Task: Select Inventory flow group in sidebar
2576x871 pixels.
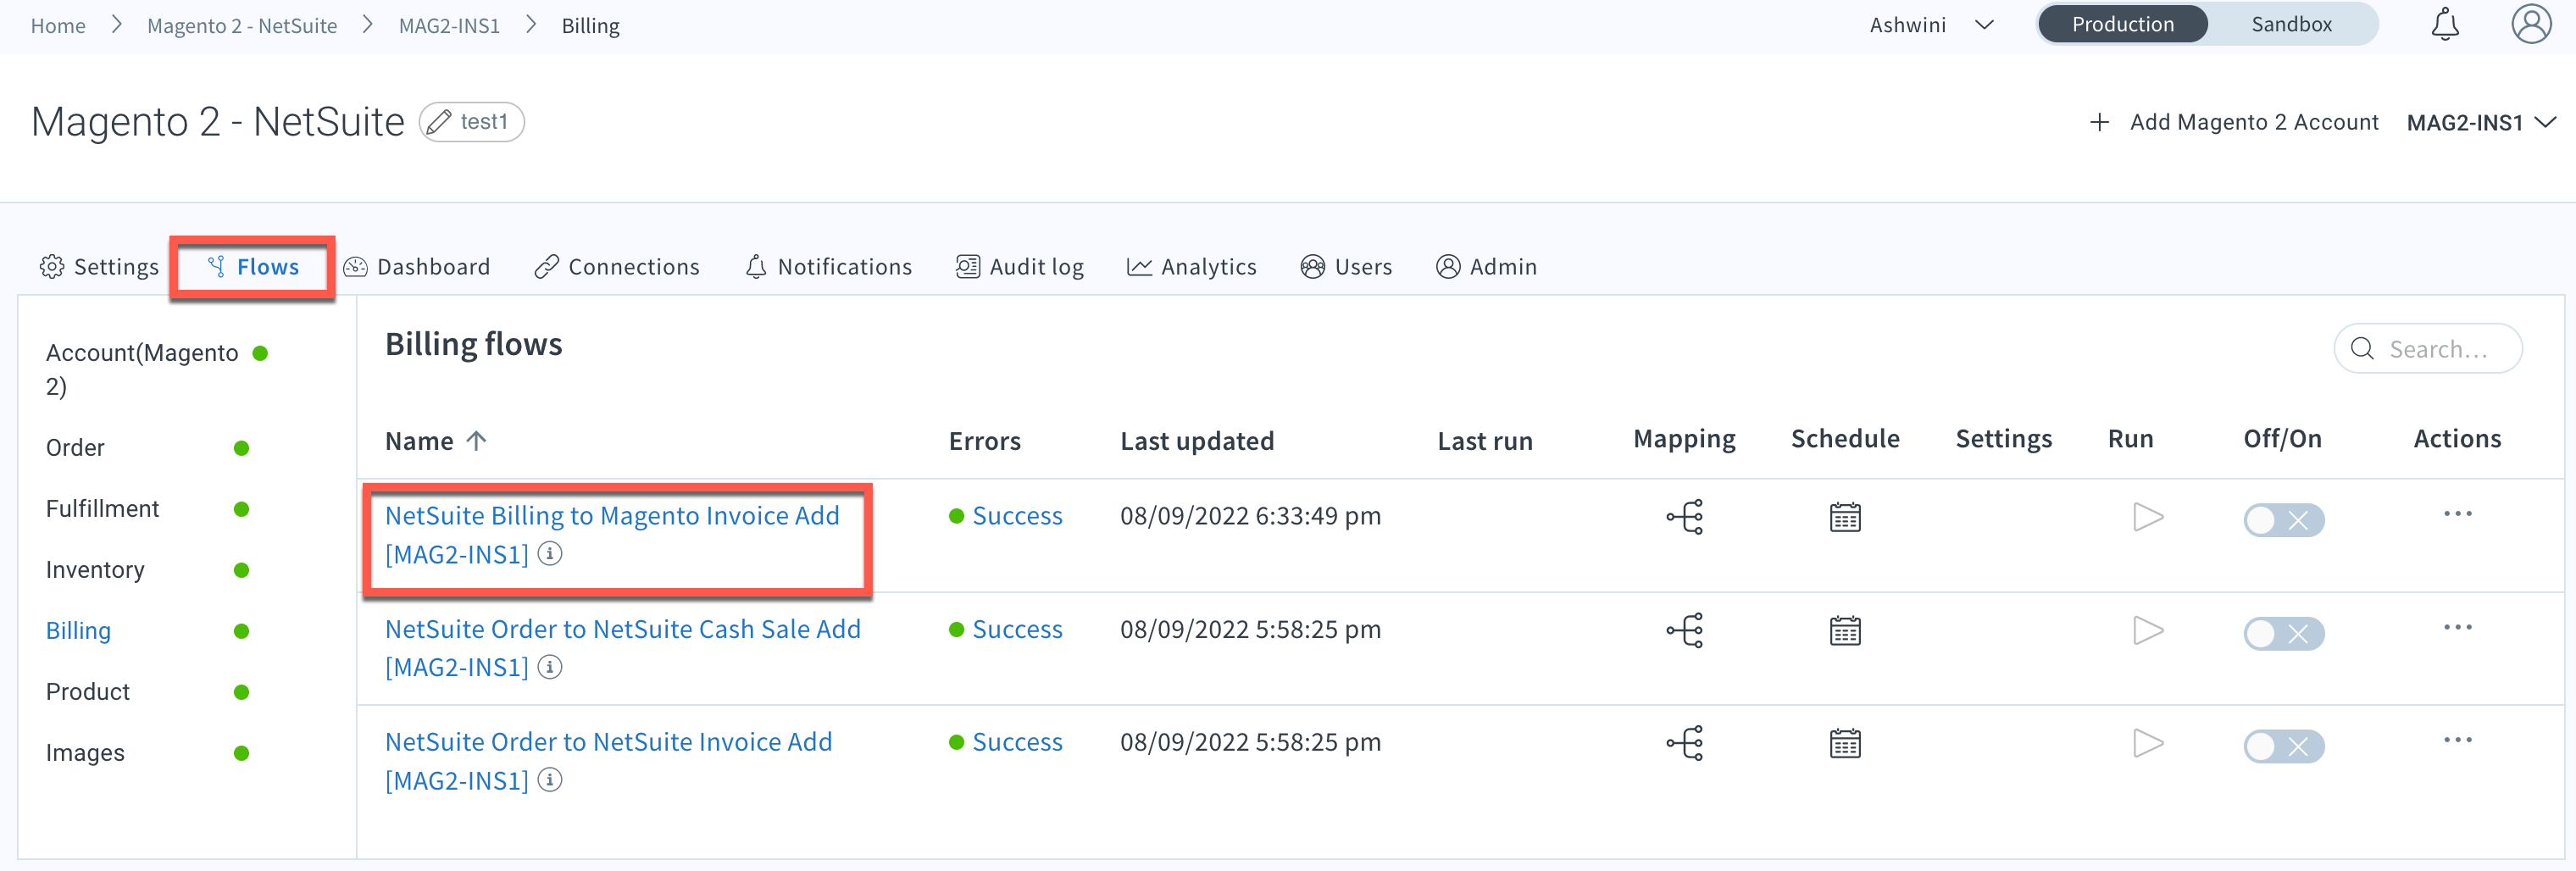Action: coord(95,570)
